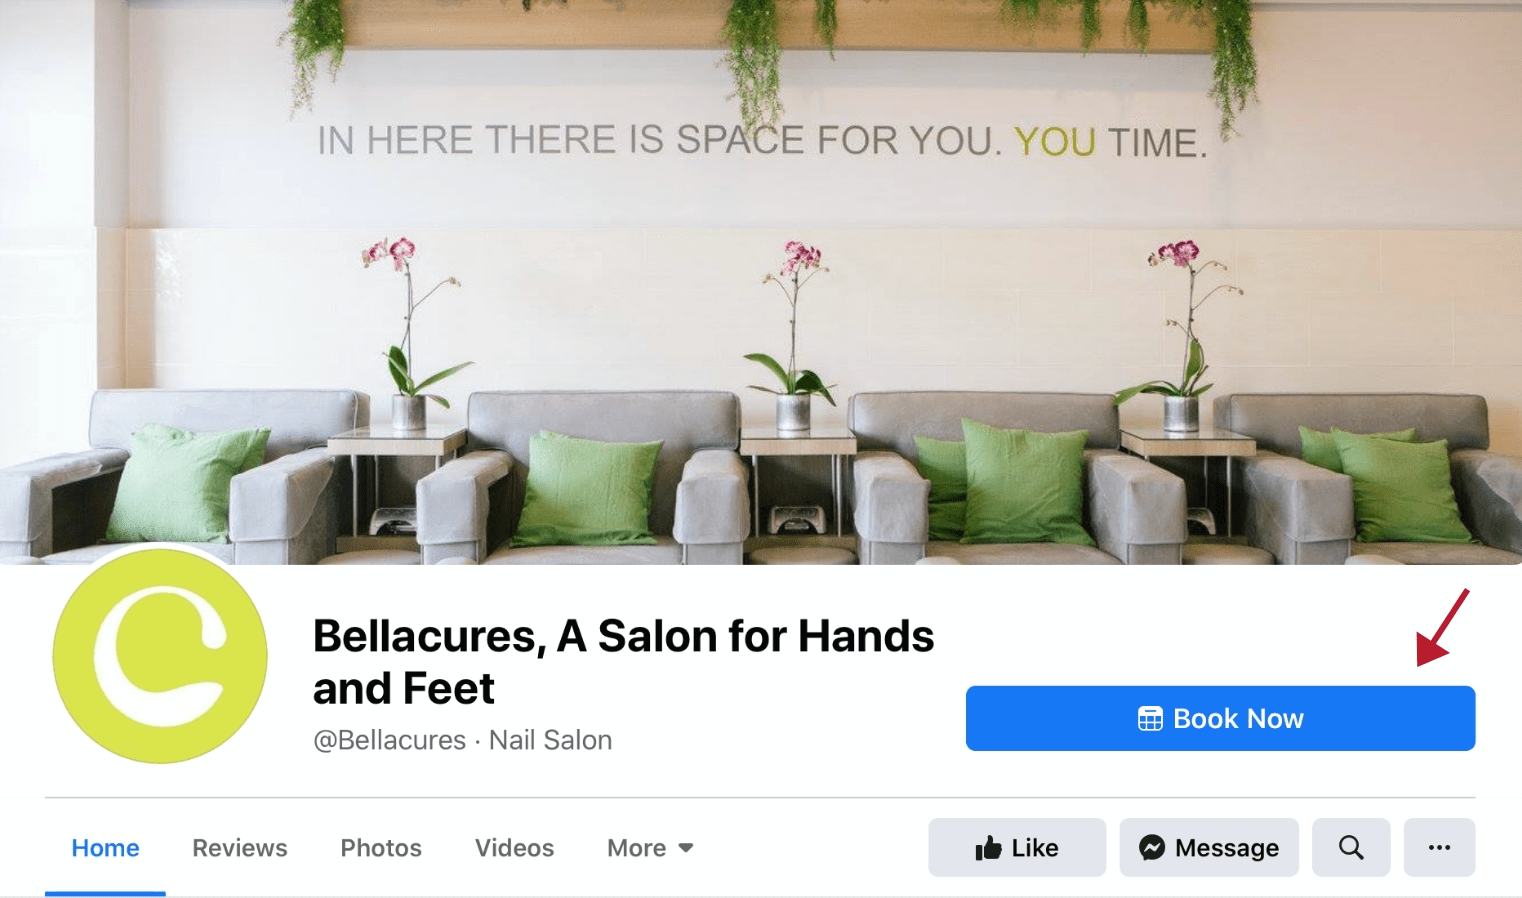The image size is (1522, 898).
Task: Click the 'YOU TIME' wall text in cover
Action: (x=1110, y=142)
